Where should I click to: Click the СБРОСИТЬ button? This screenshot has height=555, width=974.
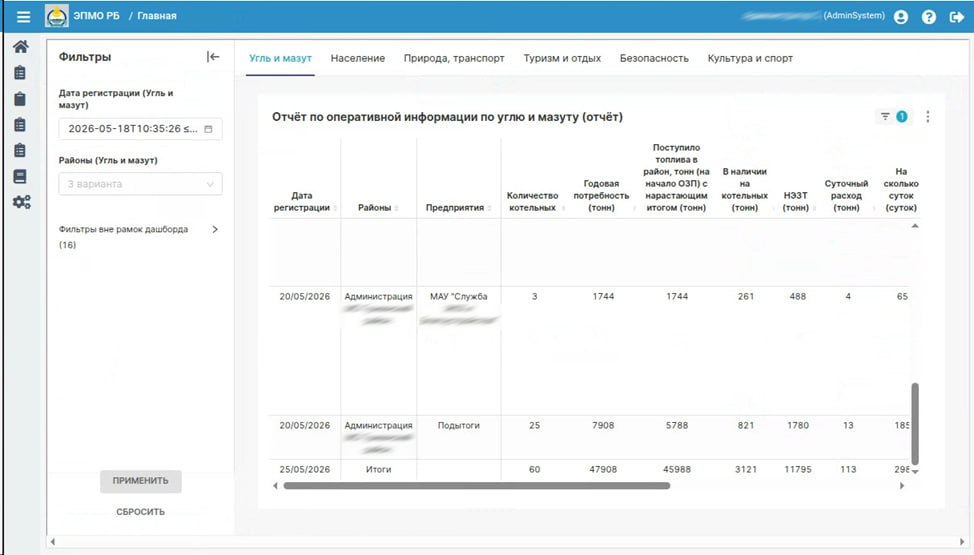click(x=140, y=512)
